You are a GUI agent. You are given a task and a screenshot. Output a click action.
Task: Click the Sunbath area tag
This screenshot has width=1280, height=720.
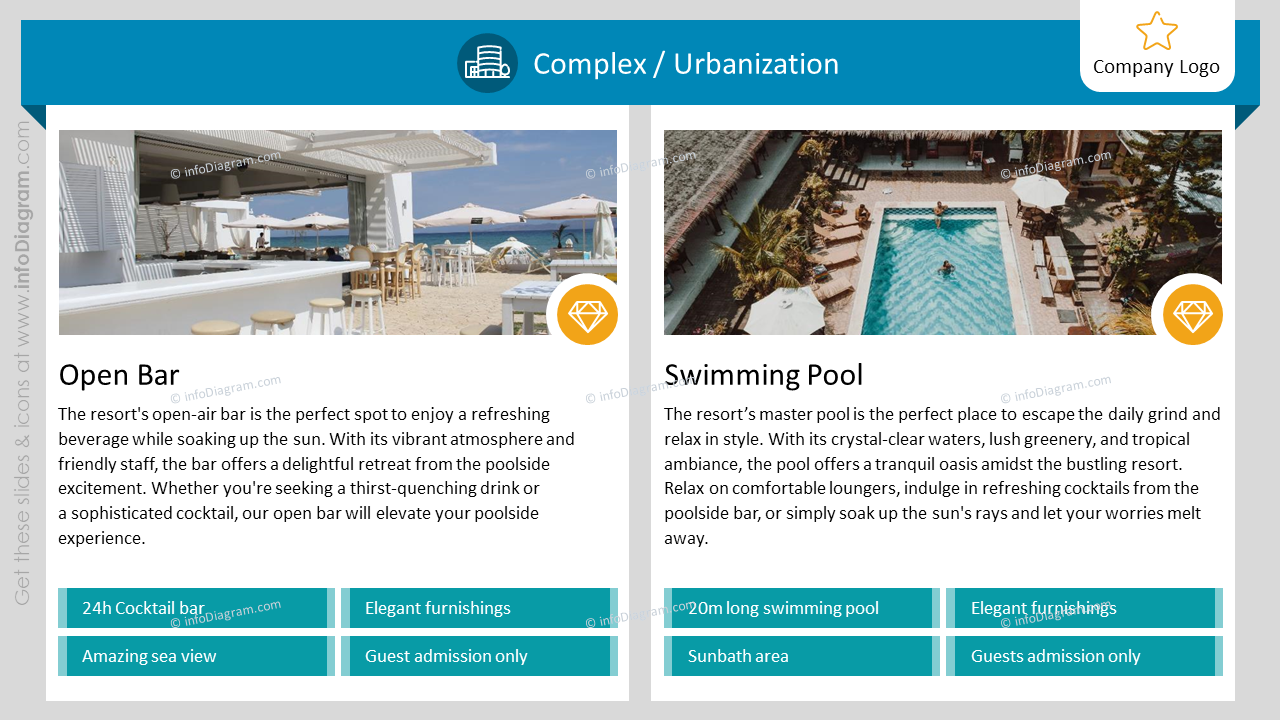(802, 656)
